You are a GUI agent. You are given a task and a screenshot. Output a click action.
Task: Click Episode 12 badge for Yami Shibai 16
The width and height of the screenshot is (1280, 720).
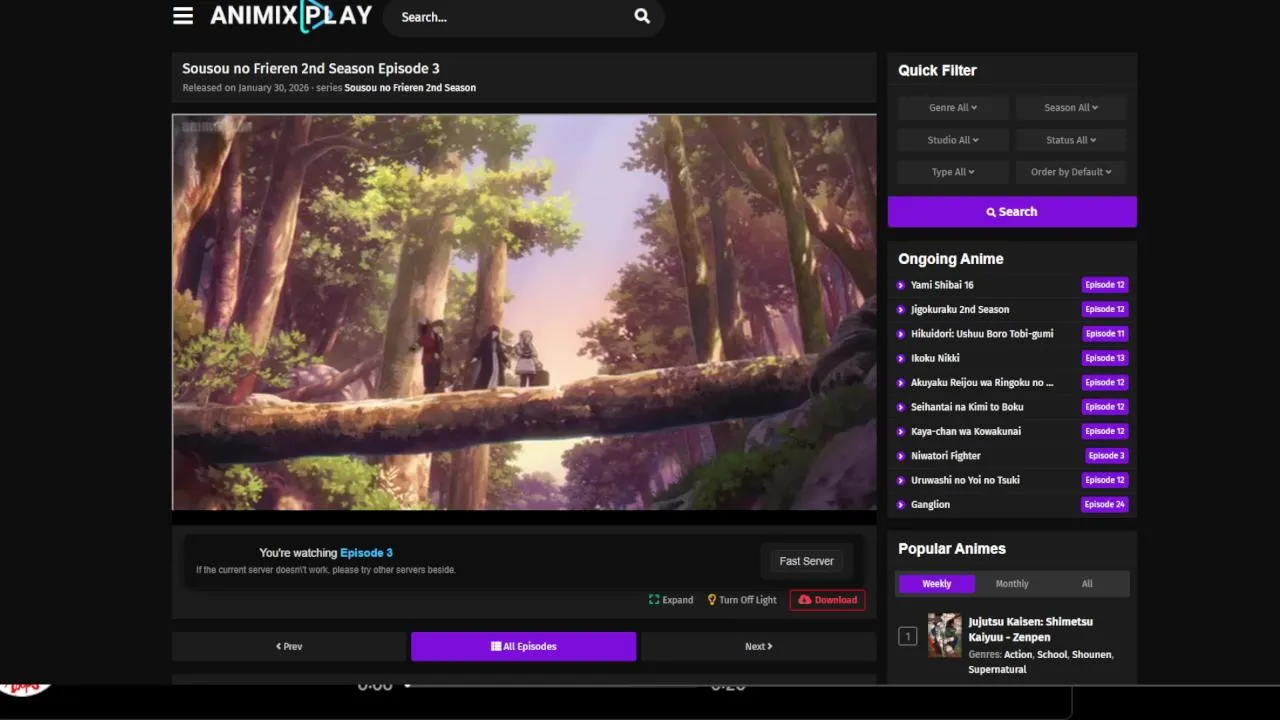(x=1105, y=285)
